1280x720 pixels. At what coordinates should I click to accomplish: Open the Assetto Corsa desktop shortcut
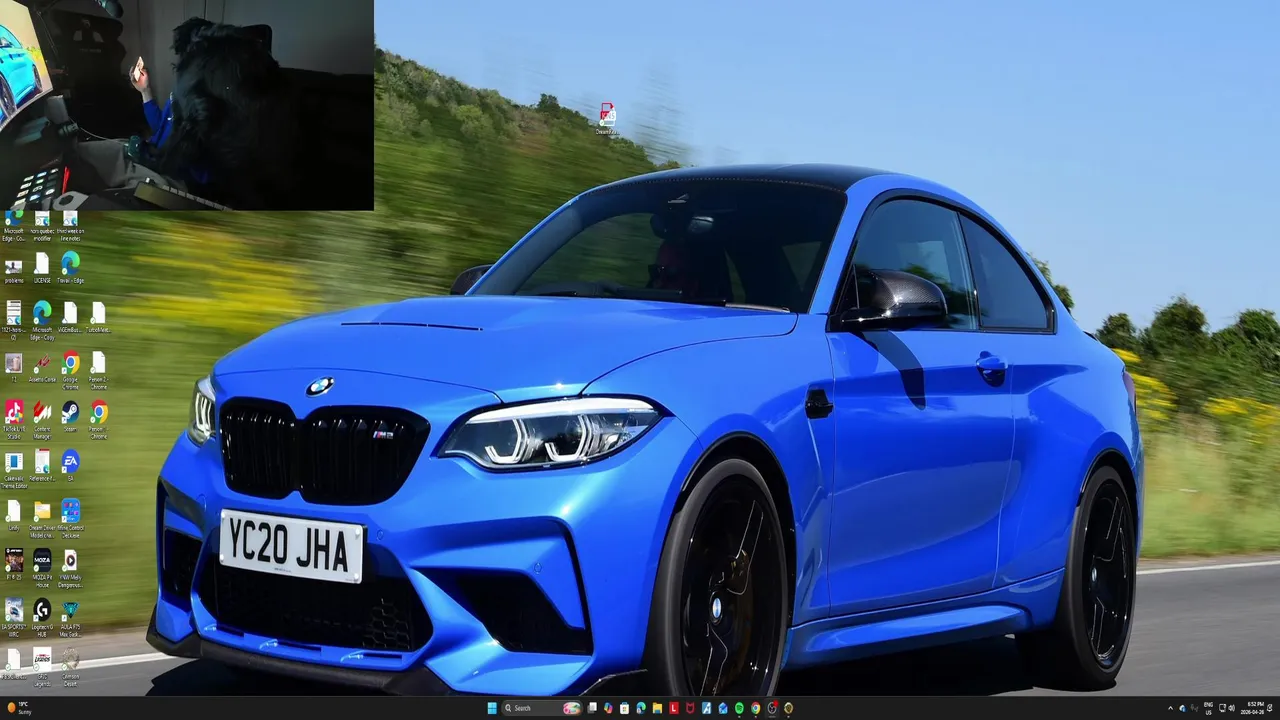coord(42,368)
